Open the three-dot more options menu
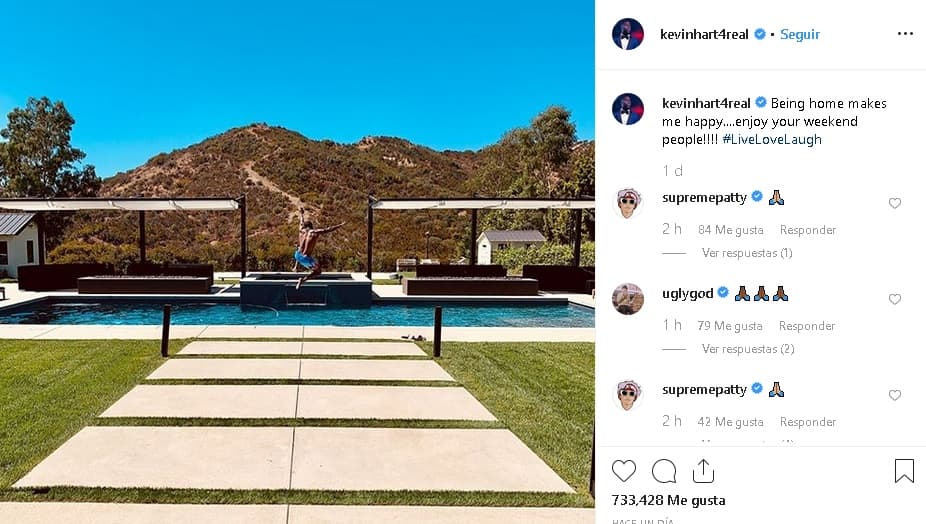 [905, 34]
